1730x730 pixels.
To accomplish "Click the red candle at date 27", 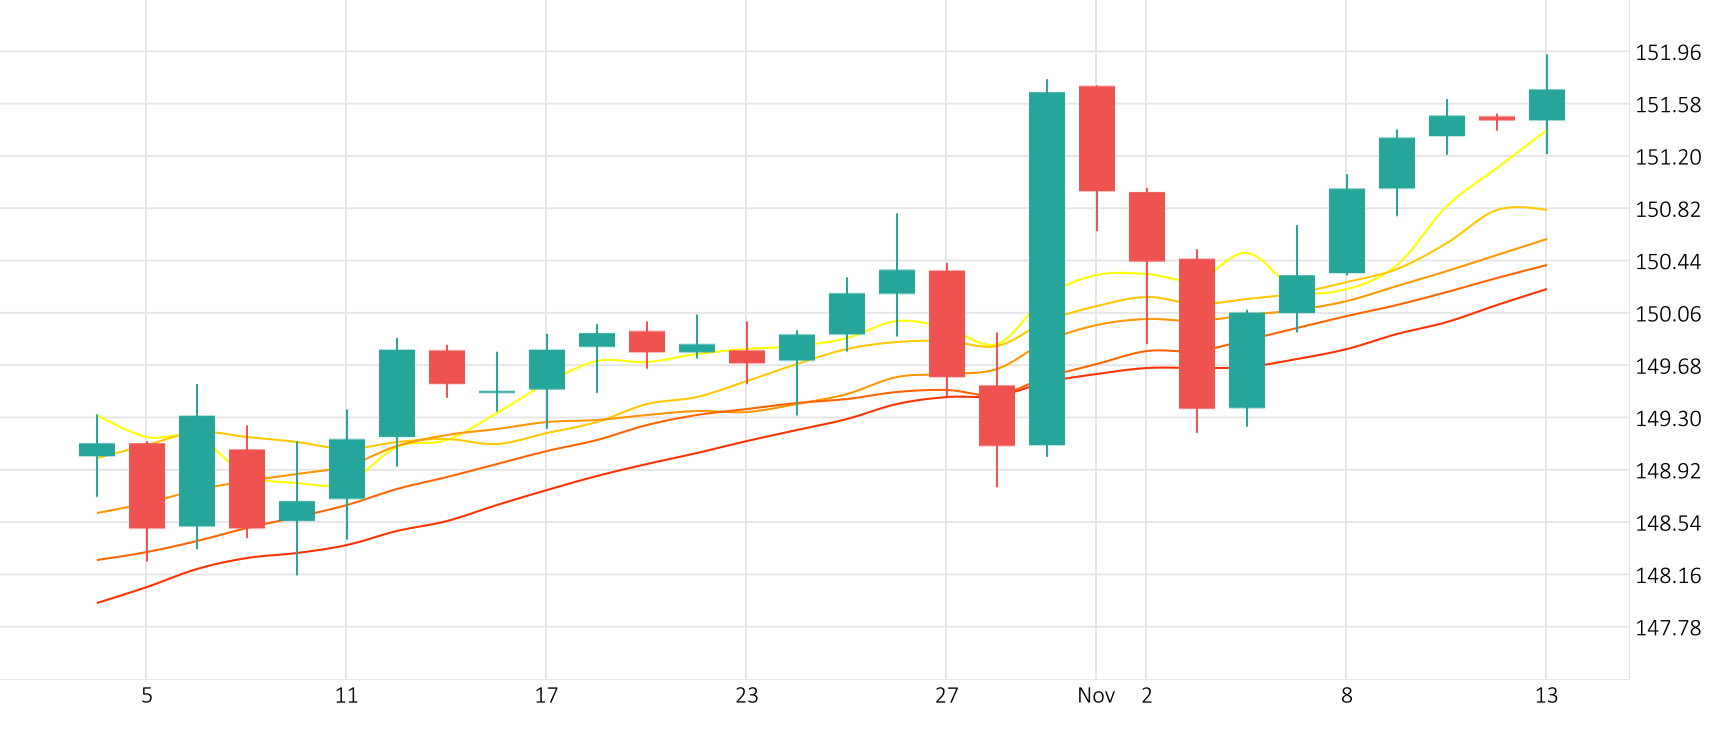I will [947, 323].
